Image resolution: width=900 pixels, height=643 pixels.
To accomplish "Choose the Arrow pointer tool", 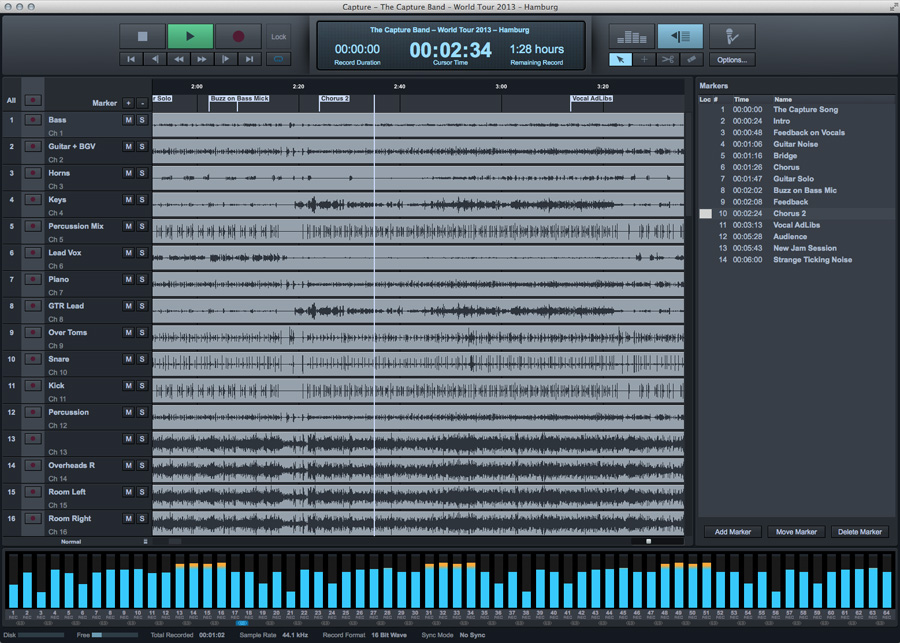I will click(x=620, y=60).
